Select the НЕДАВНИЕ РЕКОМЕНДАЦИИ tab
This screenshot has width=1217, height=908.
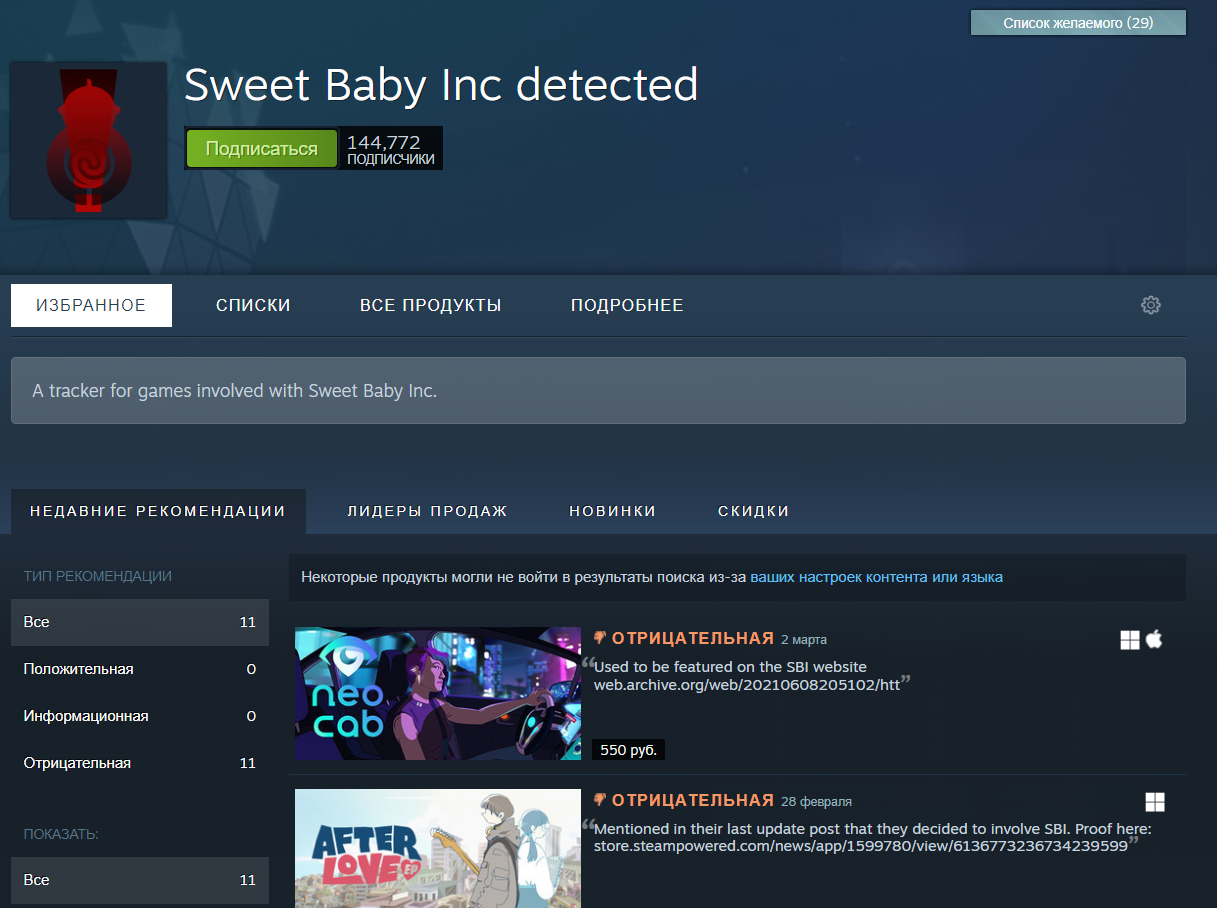158,511
